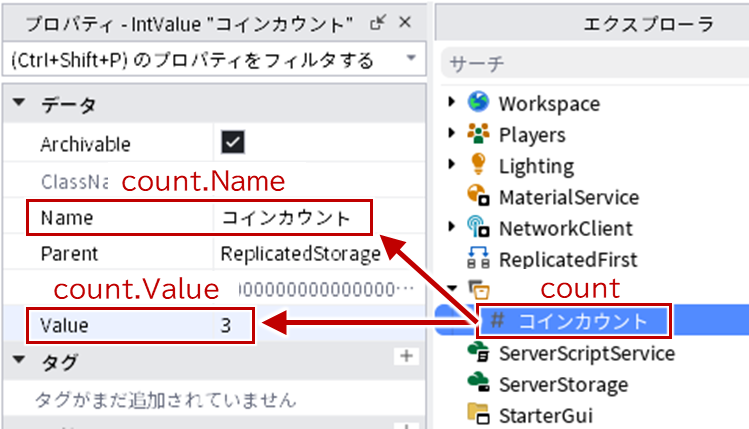Select Lighting in the Explorer

coord(536,166)
